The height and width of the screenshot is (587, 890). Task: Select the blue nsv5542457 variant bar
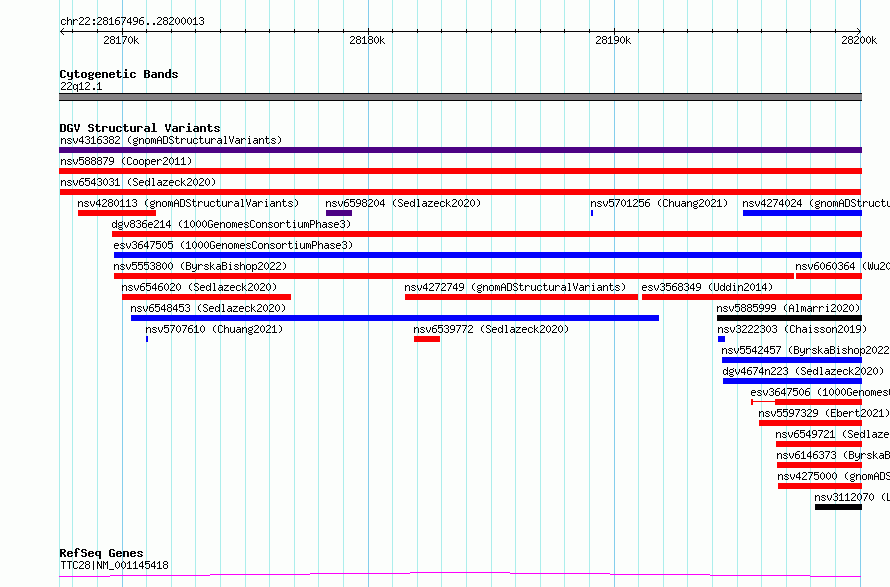tap(792, 360)
